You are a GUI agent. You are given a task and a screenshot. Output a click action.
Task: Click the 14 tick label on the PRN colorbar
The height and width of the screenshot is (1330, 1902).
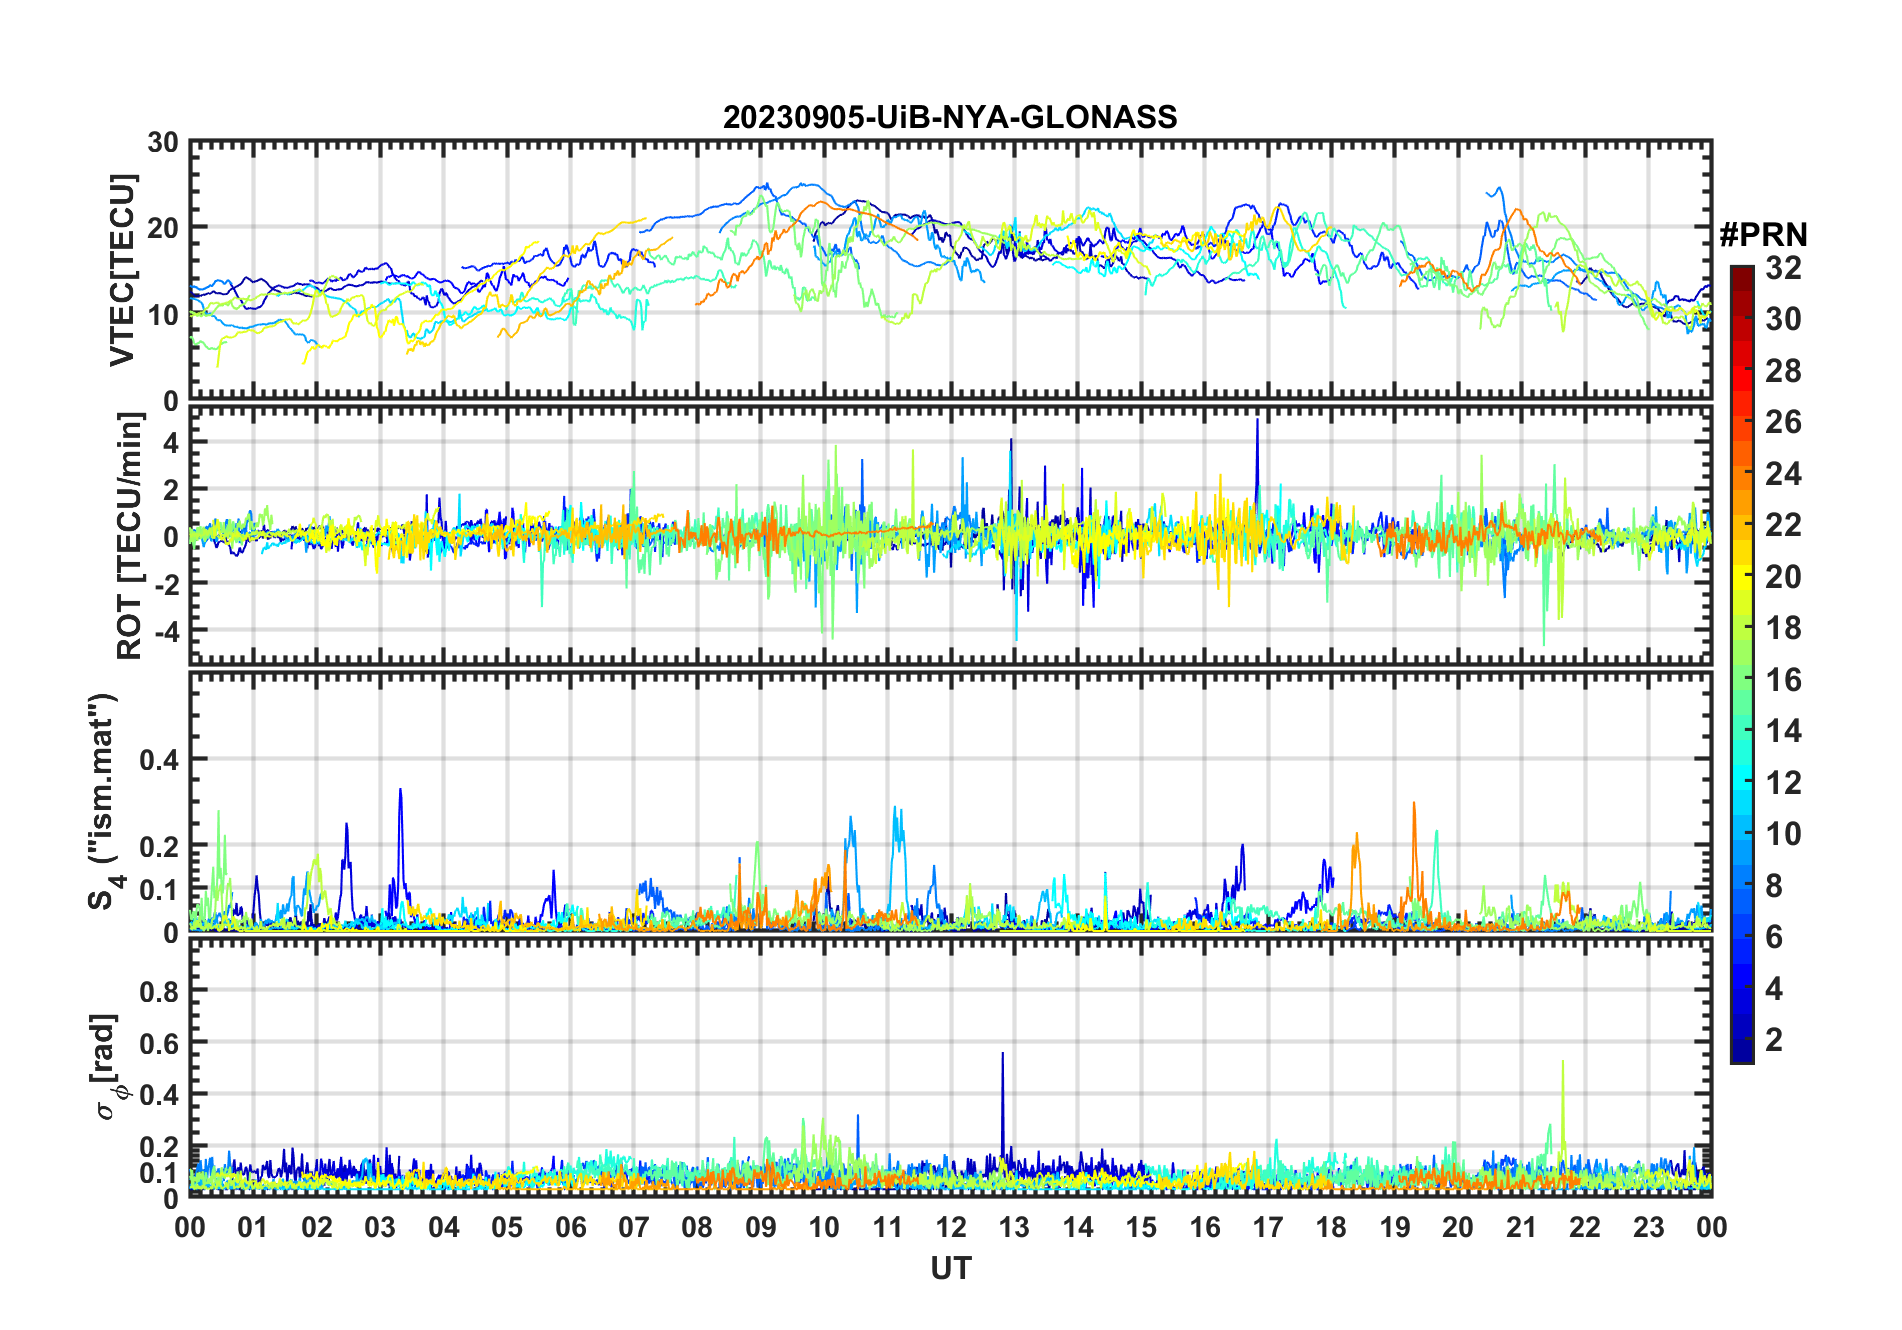point(1783,731)
